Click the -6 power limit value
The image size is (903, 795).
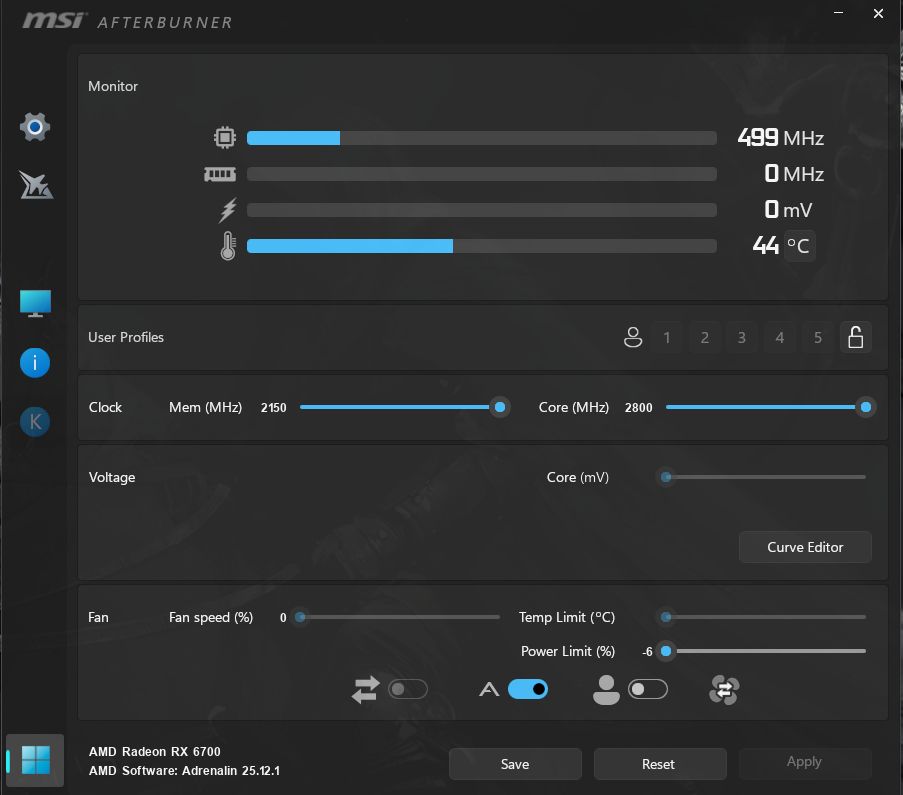click(647, 652)
